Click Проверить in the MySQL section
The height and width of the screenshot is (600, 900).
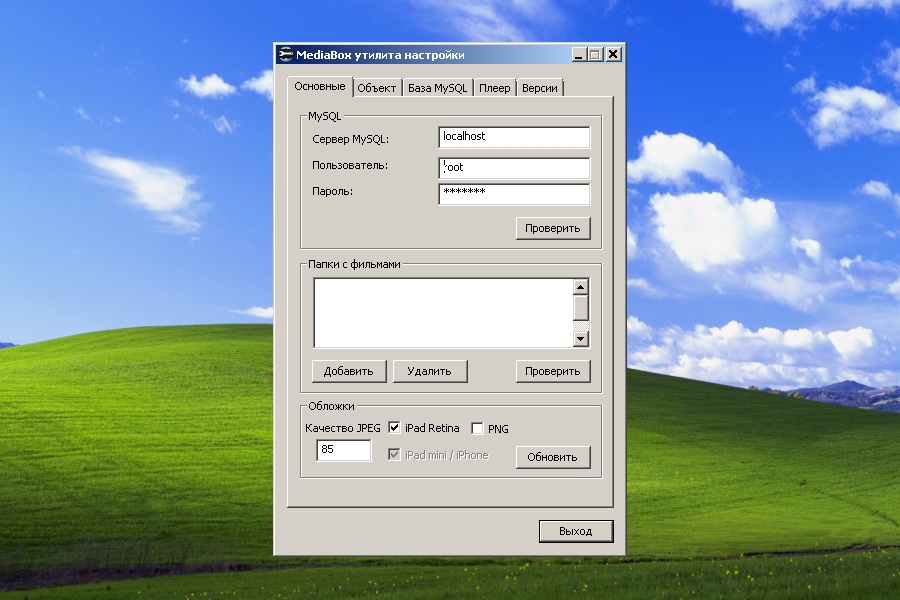pos(553,228)
